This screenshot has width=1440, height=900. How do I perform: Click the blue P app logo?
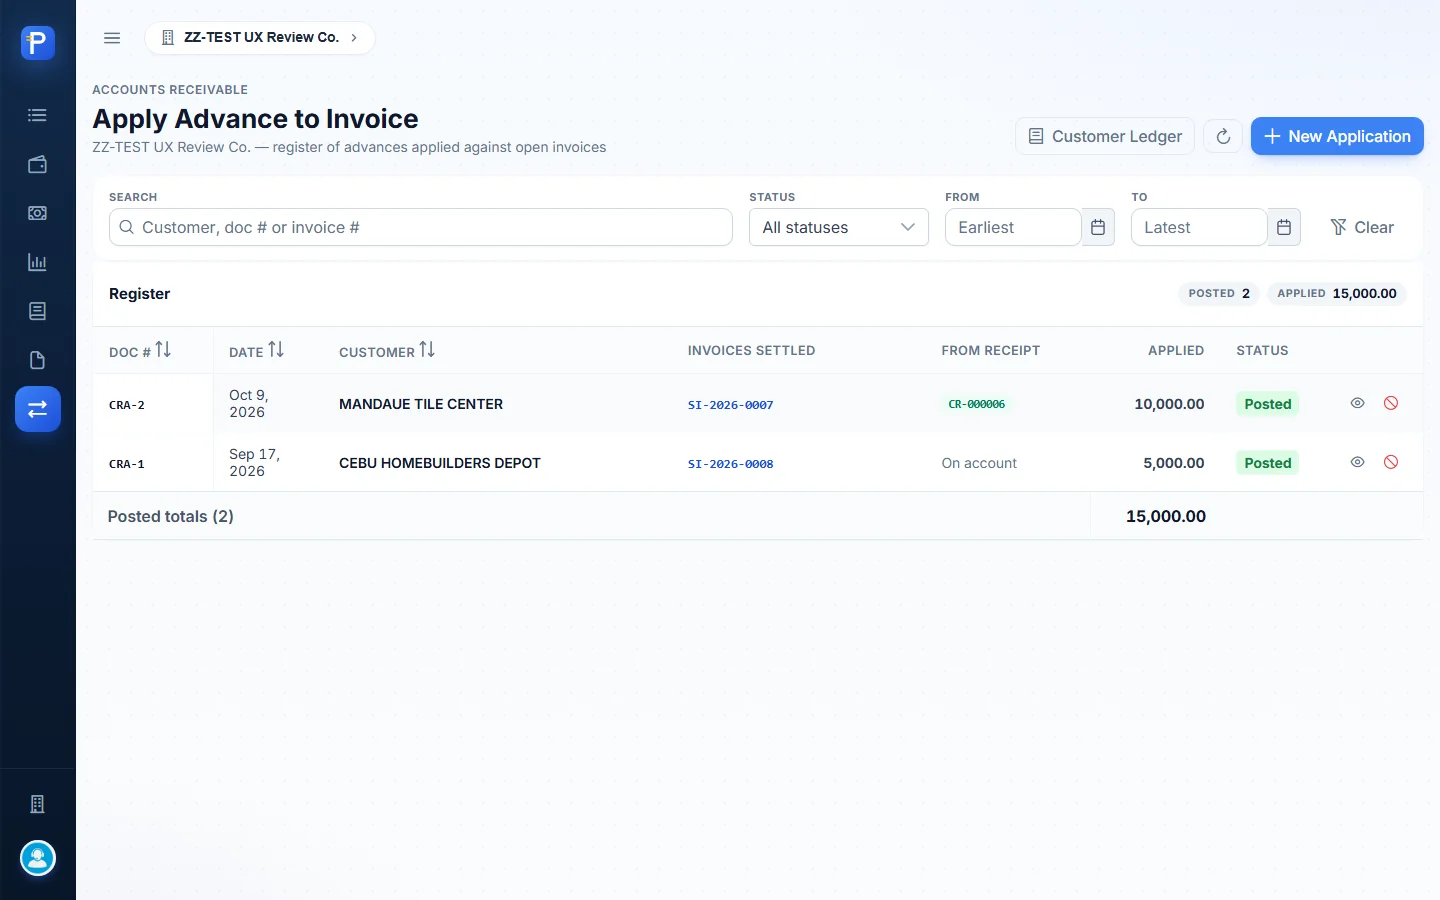38,42
